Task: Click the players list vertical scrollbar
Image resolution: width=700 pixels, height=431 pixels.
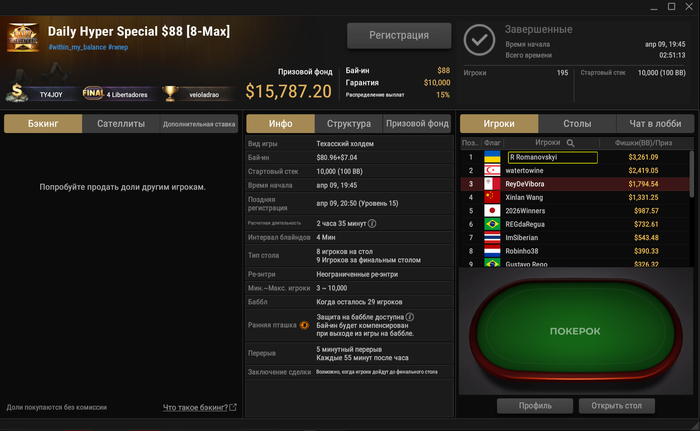Action: (692, 174)
